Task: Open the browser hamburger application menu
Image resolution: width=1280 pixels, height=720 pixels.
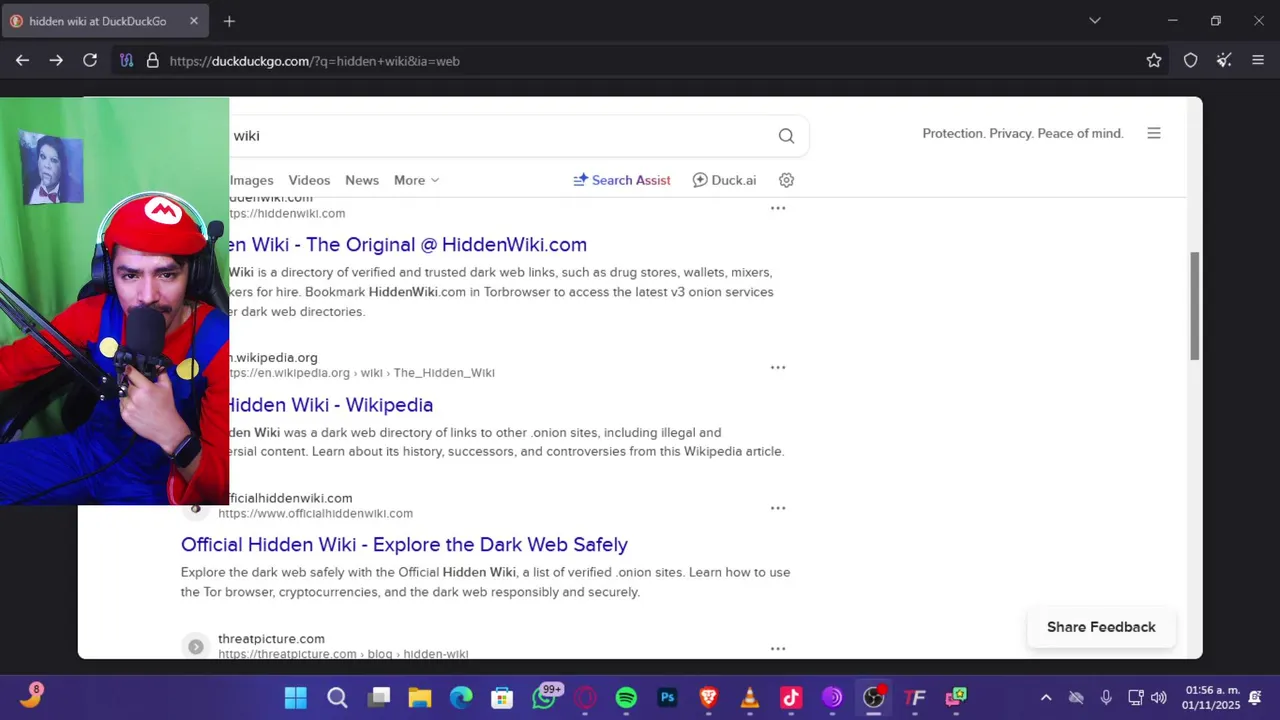Action: tap(1258, 61)
